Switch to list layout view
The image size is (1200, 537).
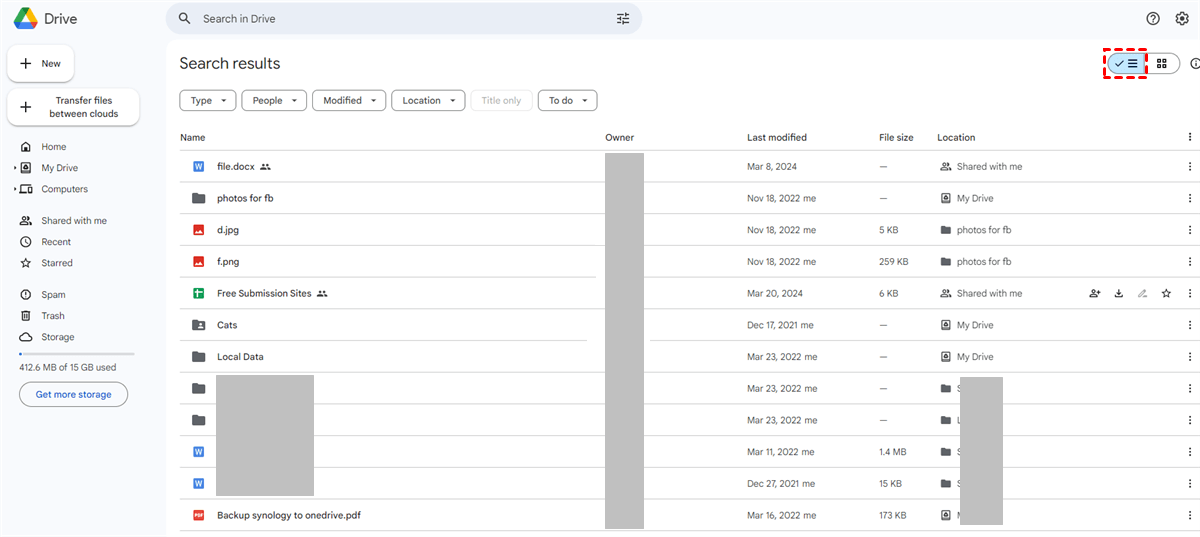[x=1127, y=64]
